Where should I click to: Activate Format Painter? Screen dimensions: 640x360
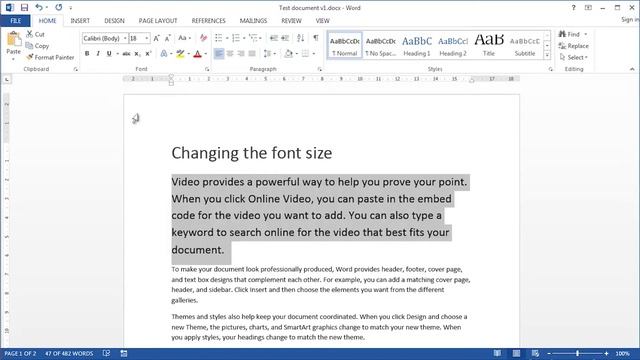pos(50,58)
